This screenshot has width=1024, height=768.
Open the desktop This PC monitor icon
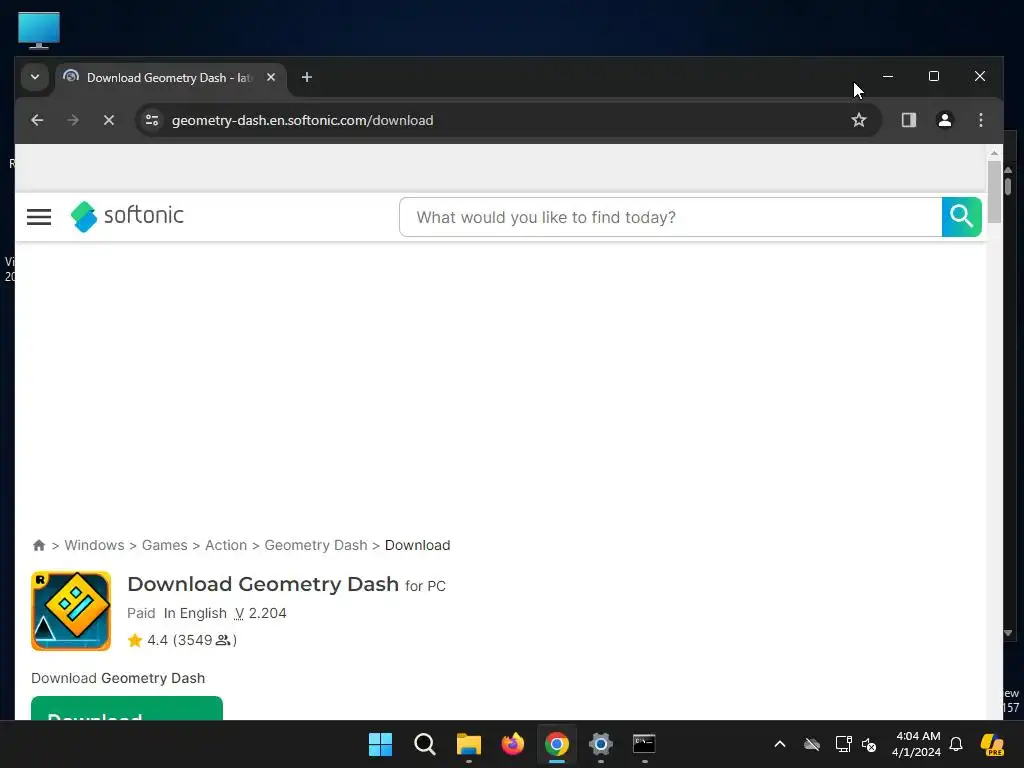coord(39,30)
